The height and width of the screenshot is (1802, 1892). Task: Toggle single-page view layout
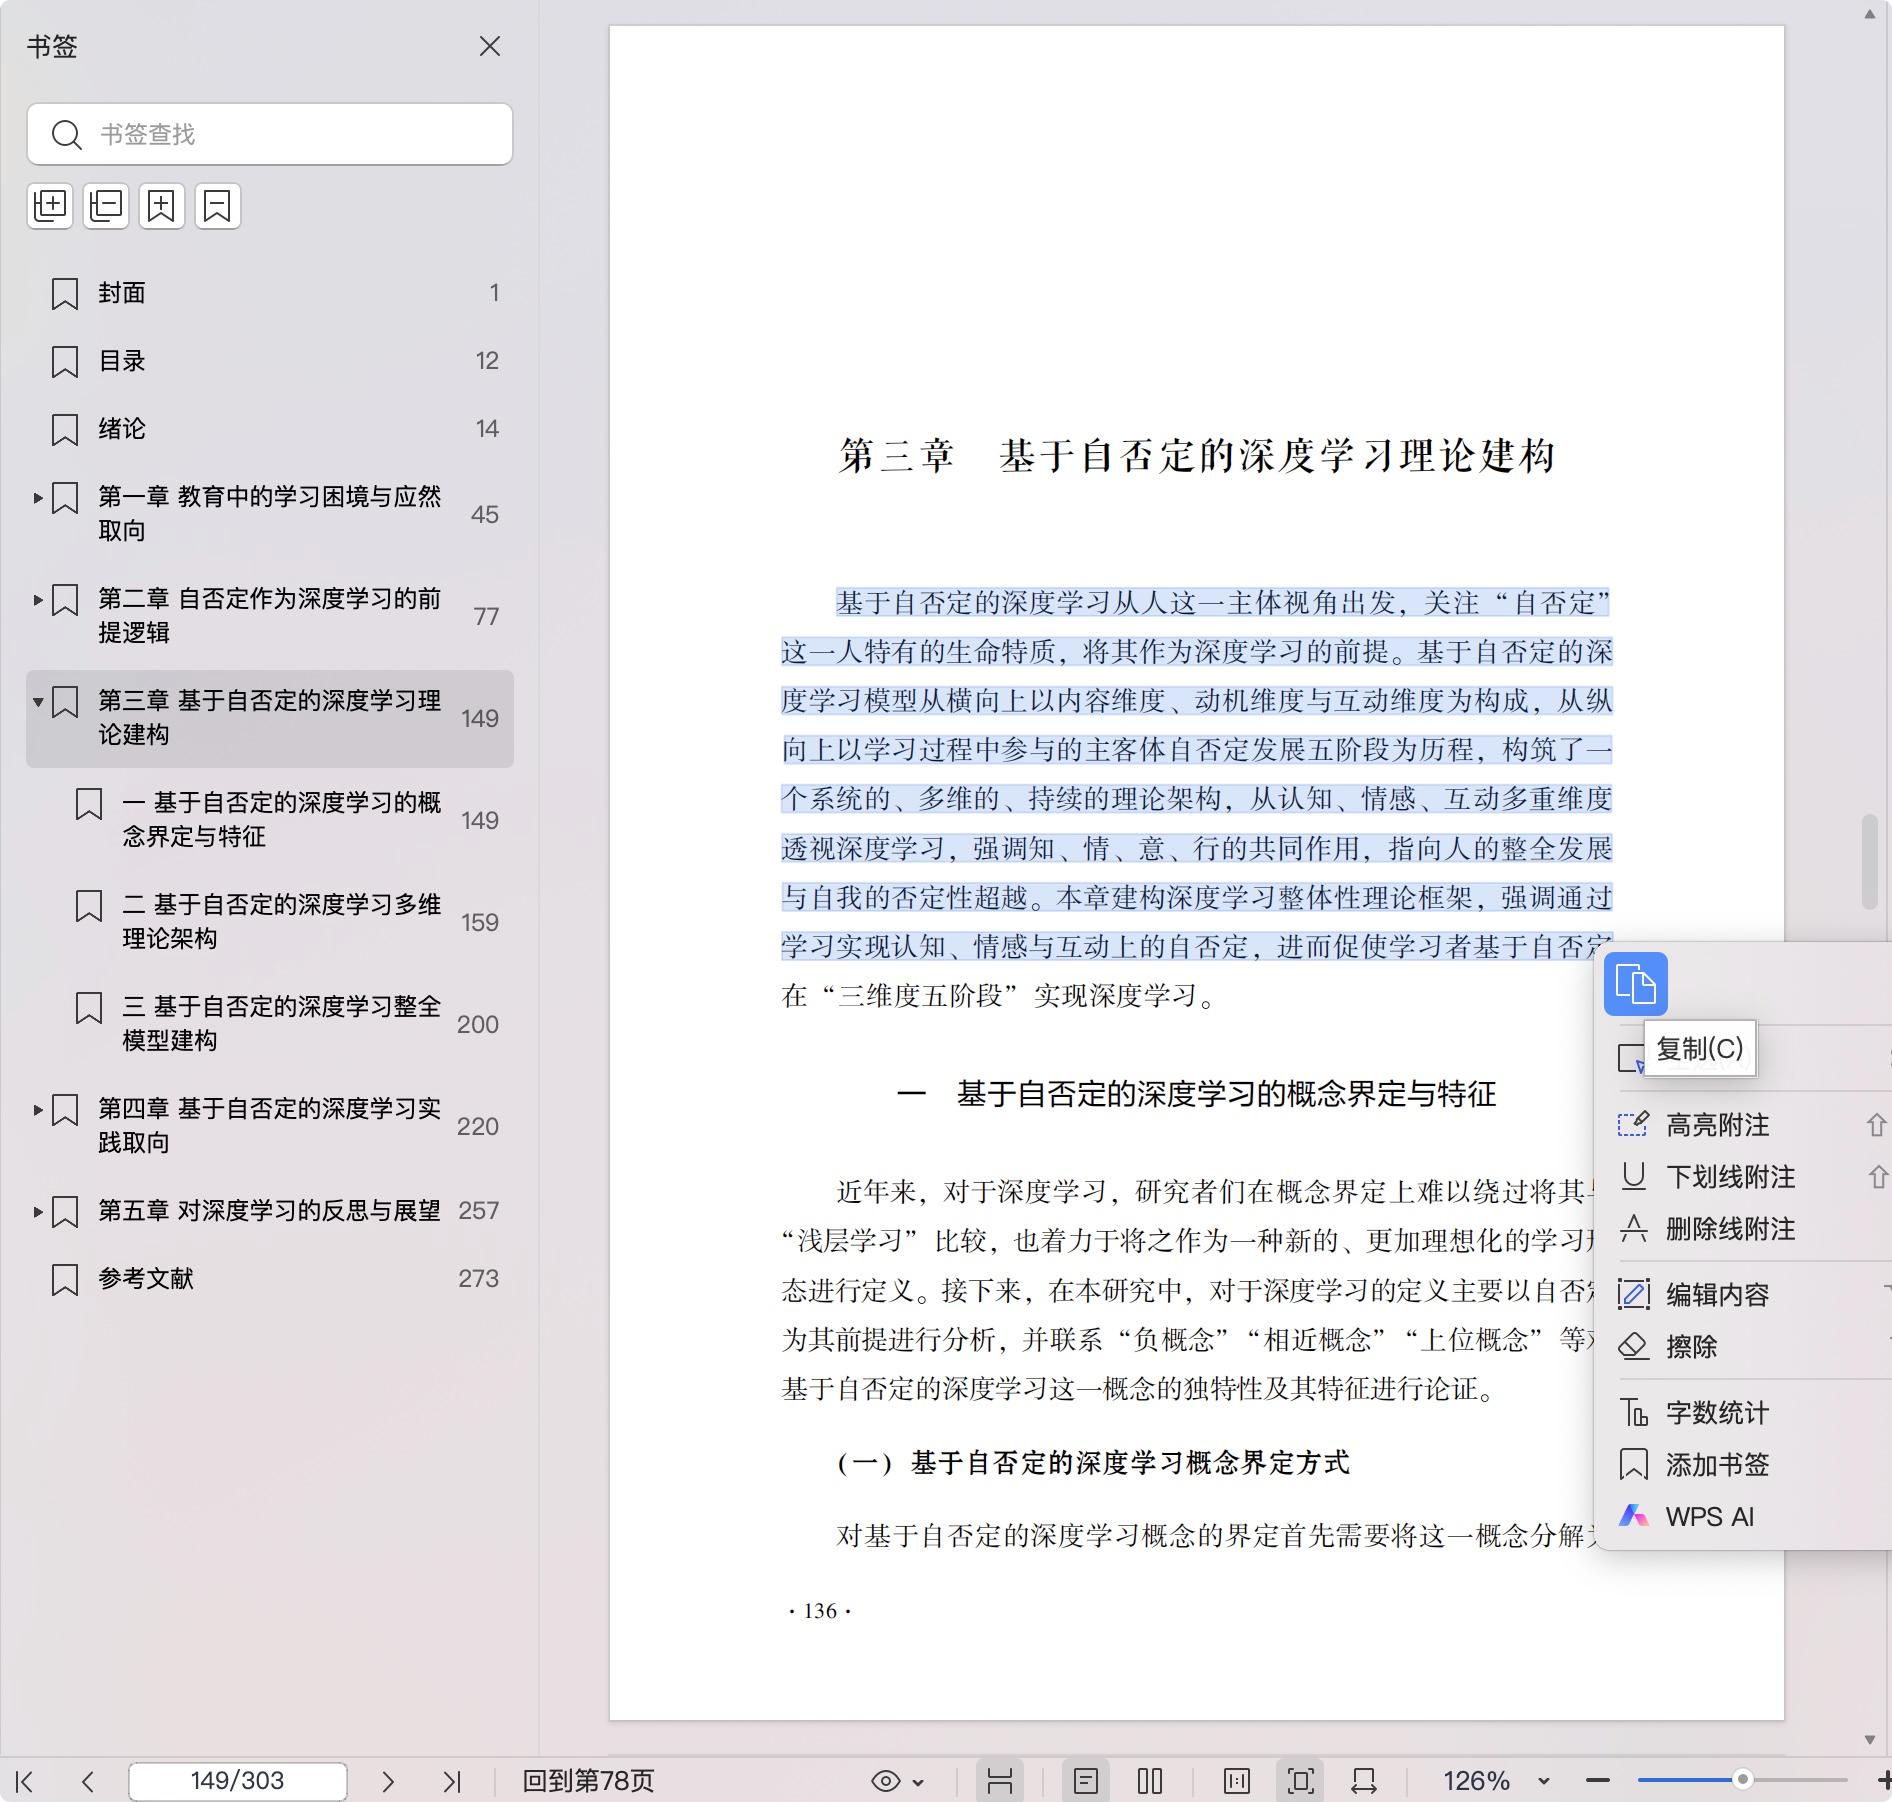1086,1781
